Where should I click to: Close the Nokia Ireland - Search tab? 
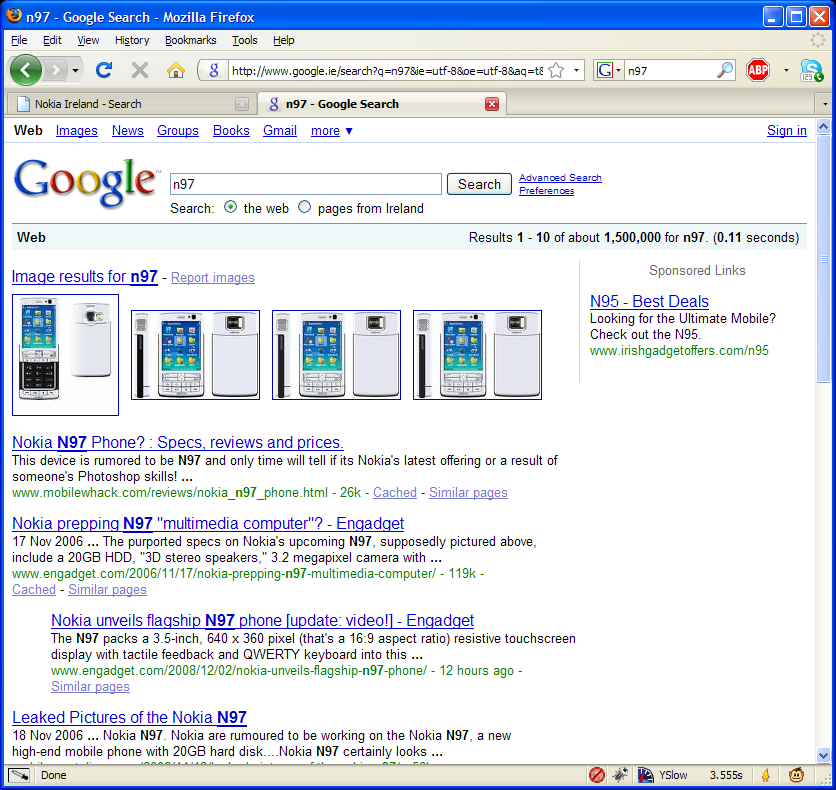[242, 104]
